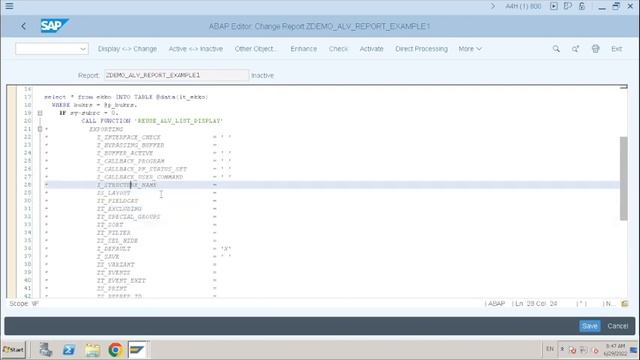This screenshot has height=360, width=640.
Task: Open the hamburger menu at top left
Action: point(9,6)
